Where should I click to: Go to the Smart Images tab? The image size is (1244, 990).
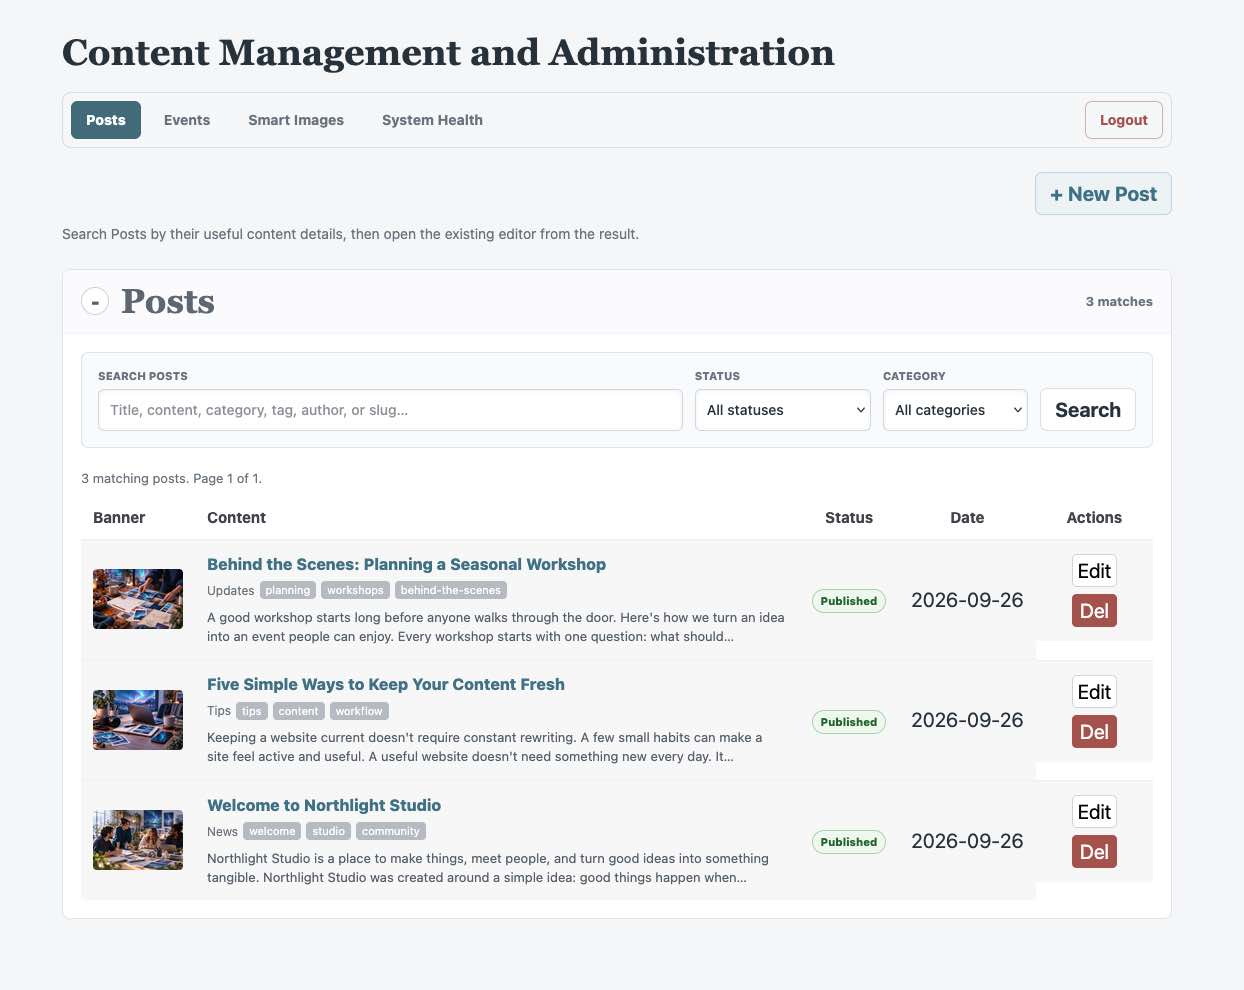(296, 120)
